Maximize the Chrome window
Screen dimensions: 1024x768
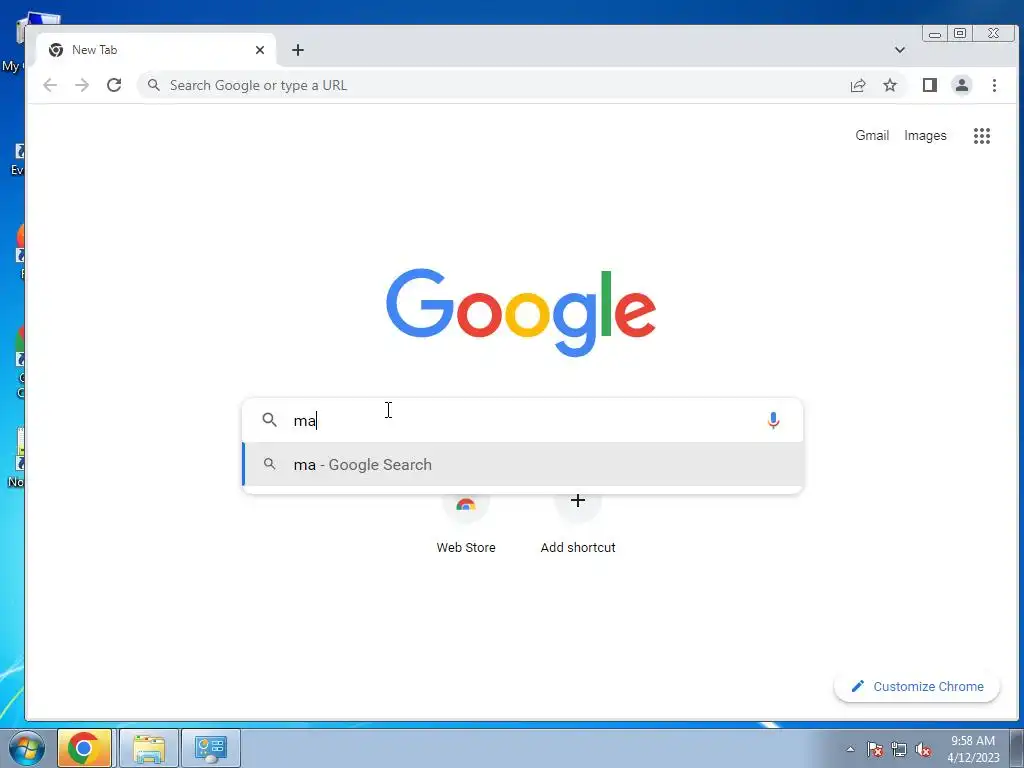(x=960, y=34)
